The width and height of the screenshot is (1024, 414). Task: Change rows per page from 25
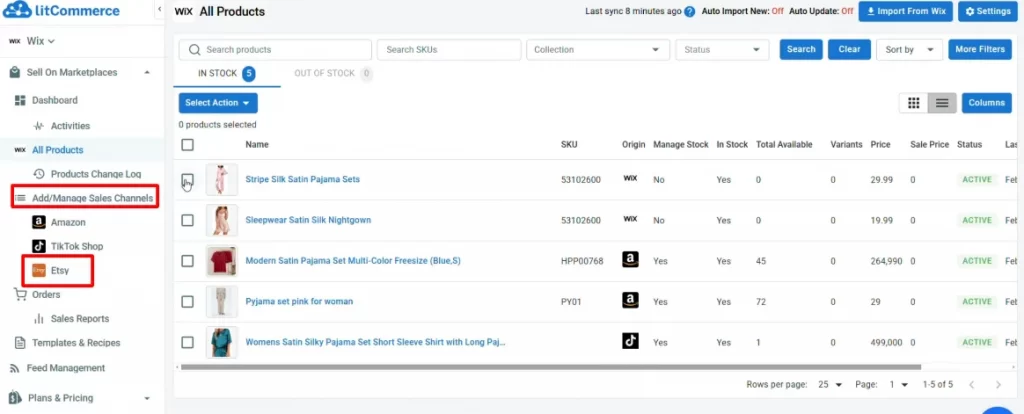(830, 385)
